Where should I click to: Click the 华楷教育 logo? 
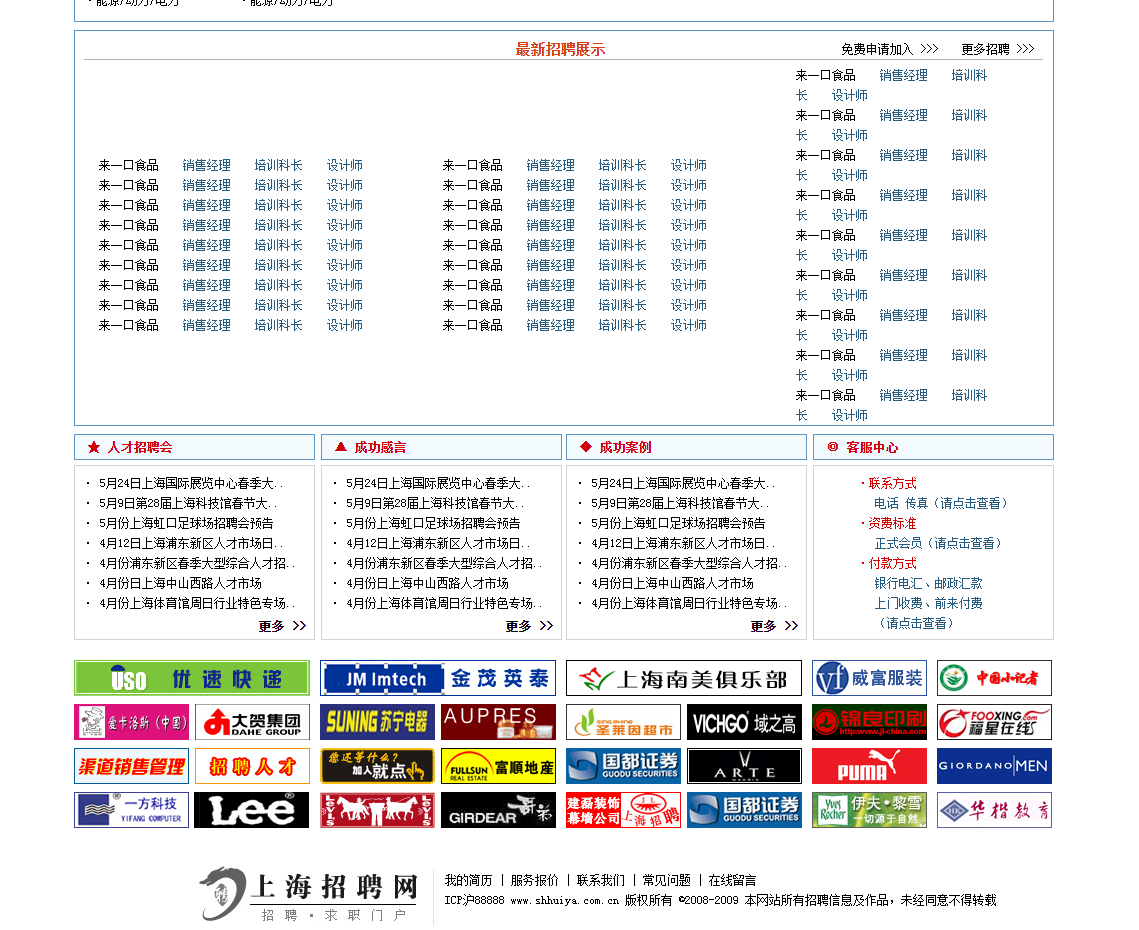(x=994, y=810)
